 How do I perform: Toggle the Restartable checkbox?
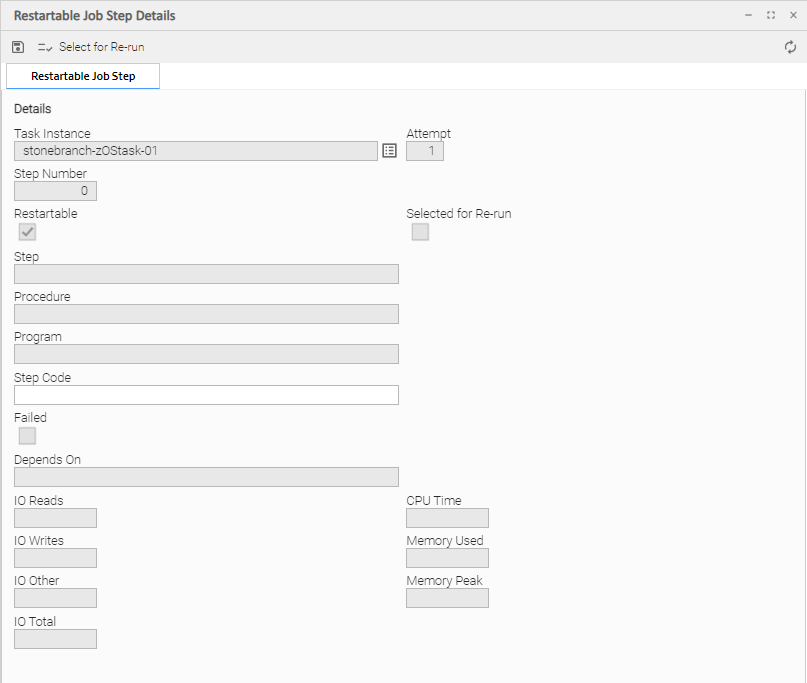coord(28,232)
